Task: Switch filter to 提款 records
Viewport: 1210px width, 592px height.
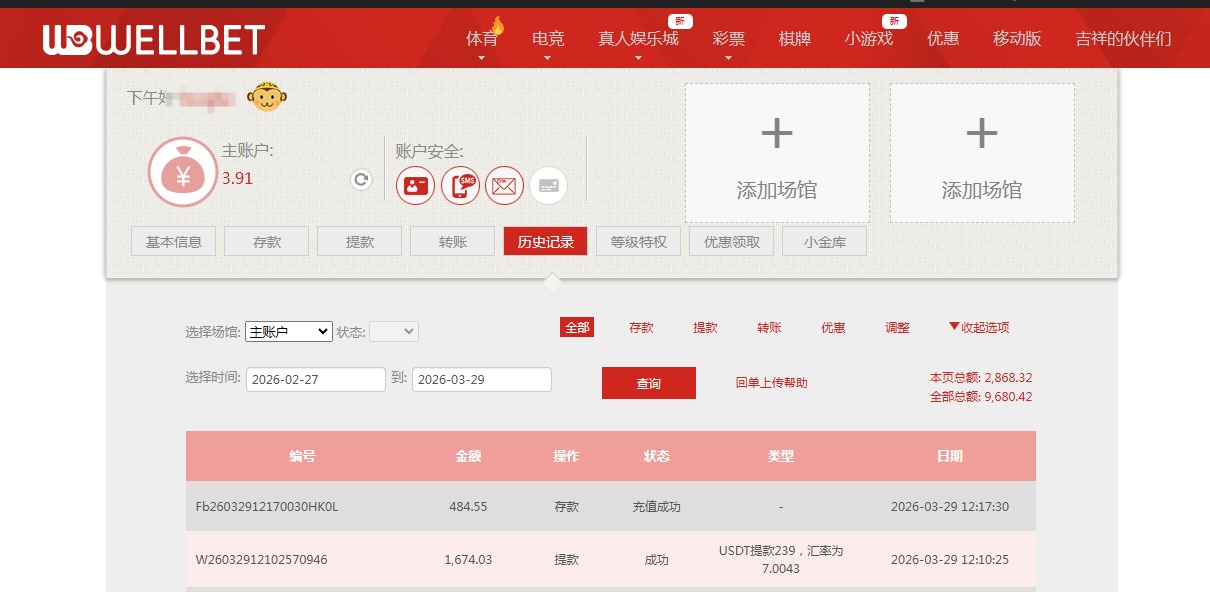Action: pos(704,327)
